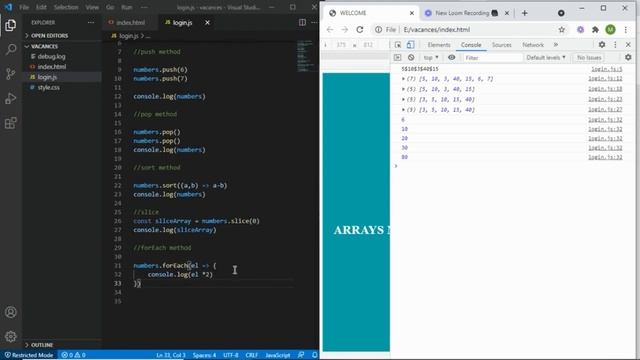
Task: Open index.html in the explorer tree
Action: [51, 67]
